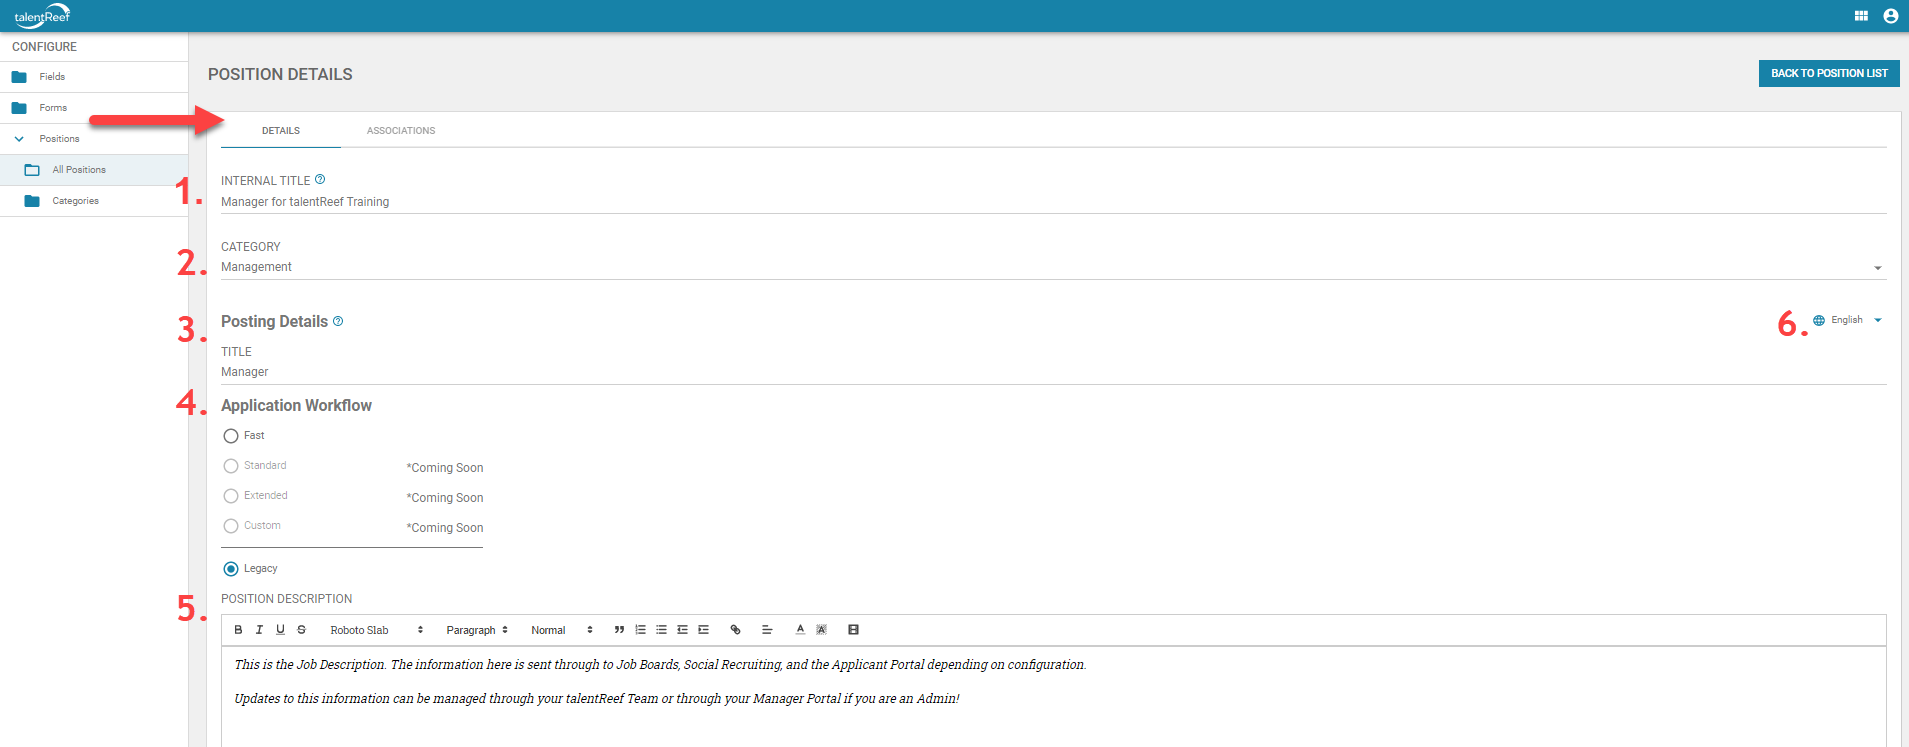The image size is (1909, 747).
Task: Open the apps grid icon in header
Action: tap(1861, 16)
